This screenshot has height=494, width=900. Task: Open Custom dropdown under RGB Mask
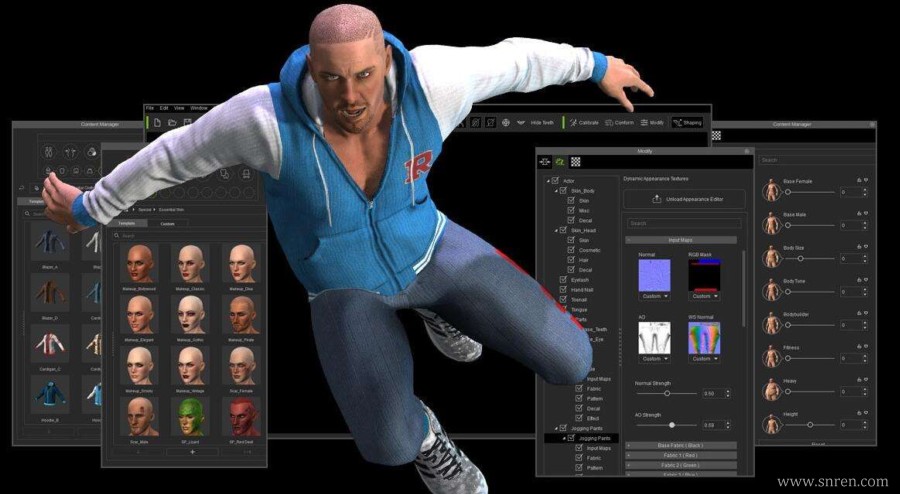point(704,297)
